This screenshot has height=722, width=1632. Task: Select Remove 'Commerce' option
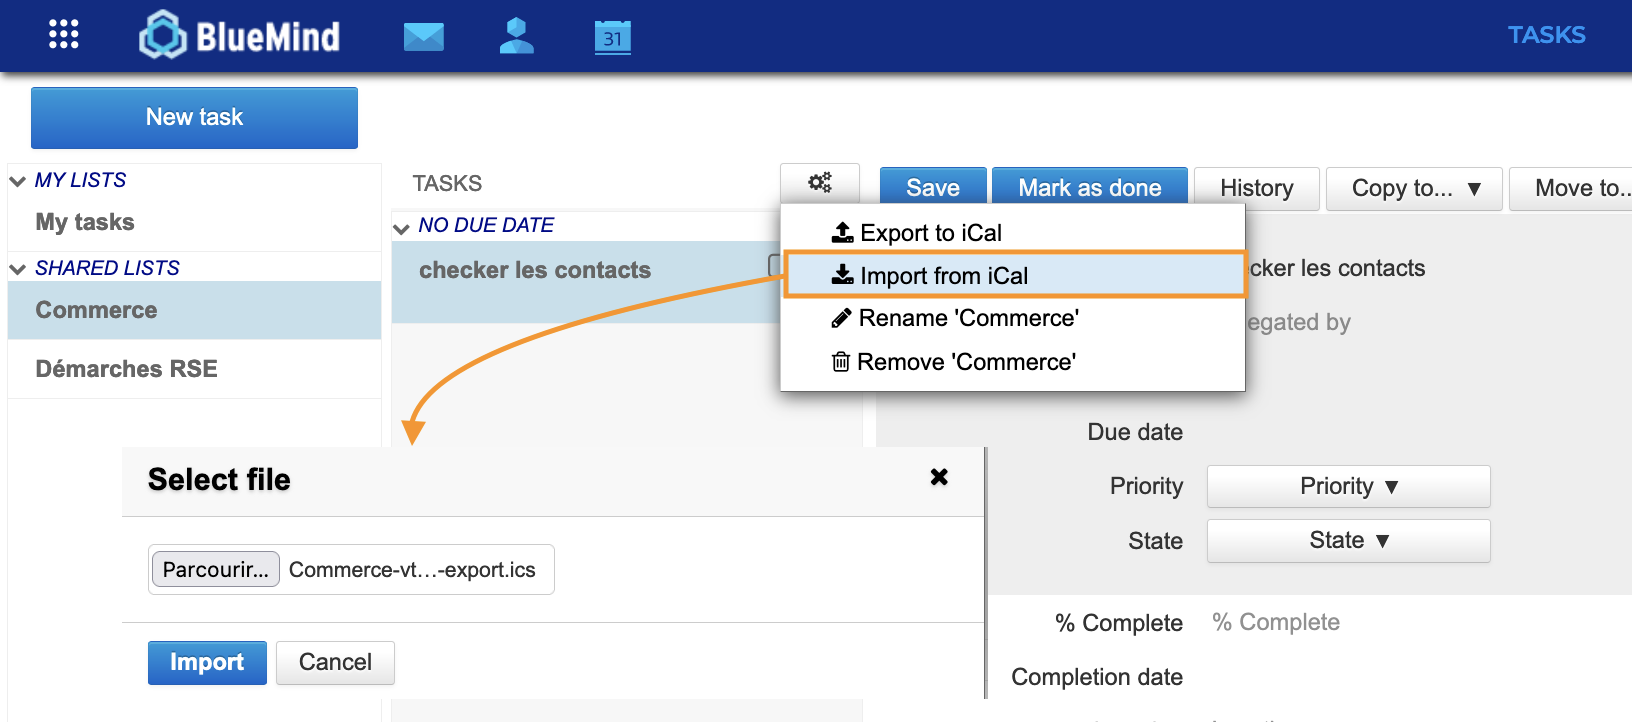[x=965, y=362]
